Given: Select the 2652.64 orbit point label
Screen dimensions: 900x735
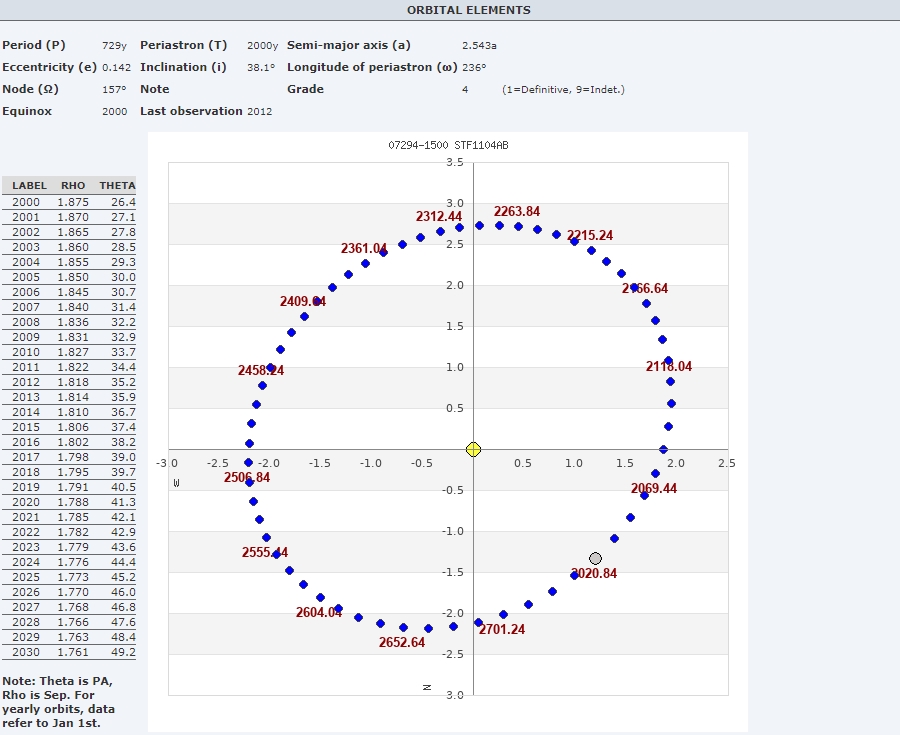Looking at the screenshot, I should tap(402, 643).
